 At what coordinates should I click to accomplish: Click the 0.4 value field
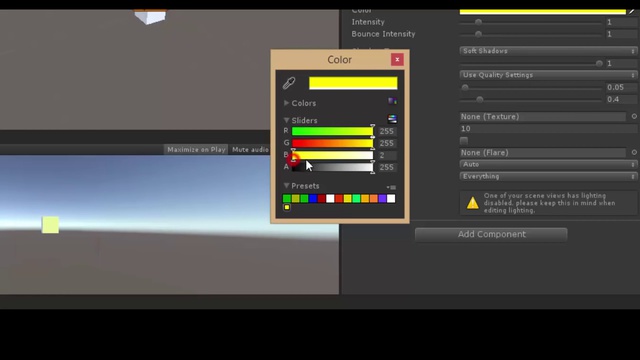[x=621, y=99]
